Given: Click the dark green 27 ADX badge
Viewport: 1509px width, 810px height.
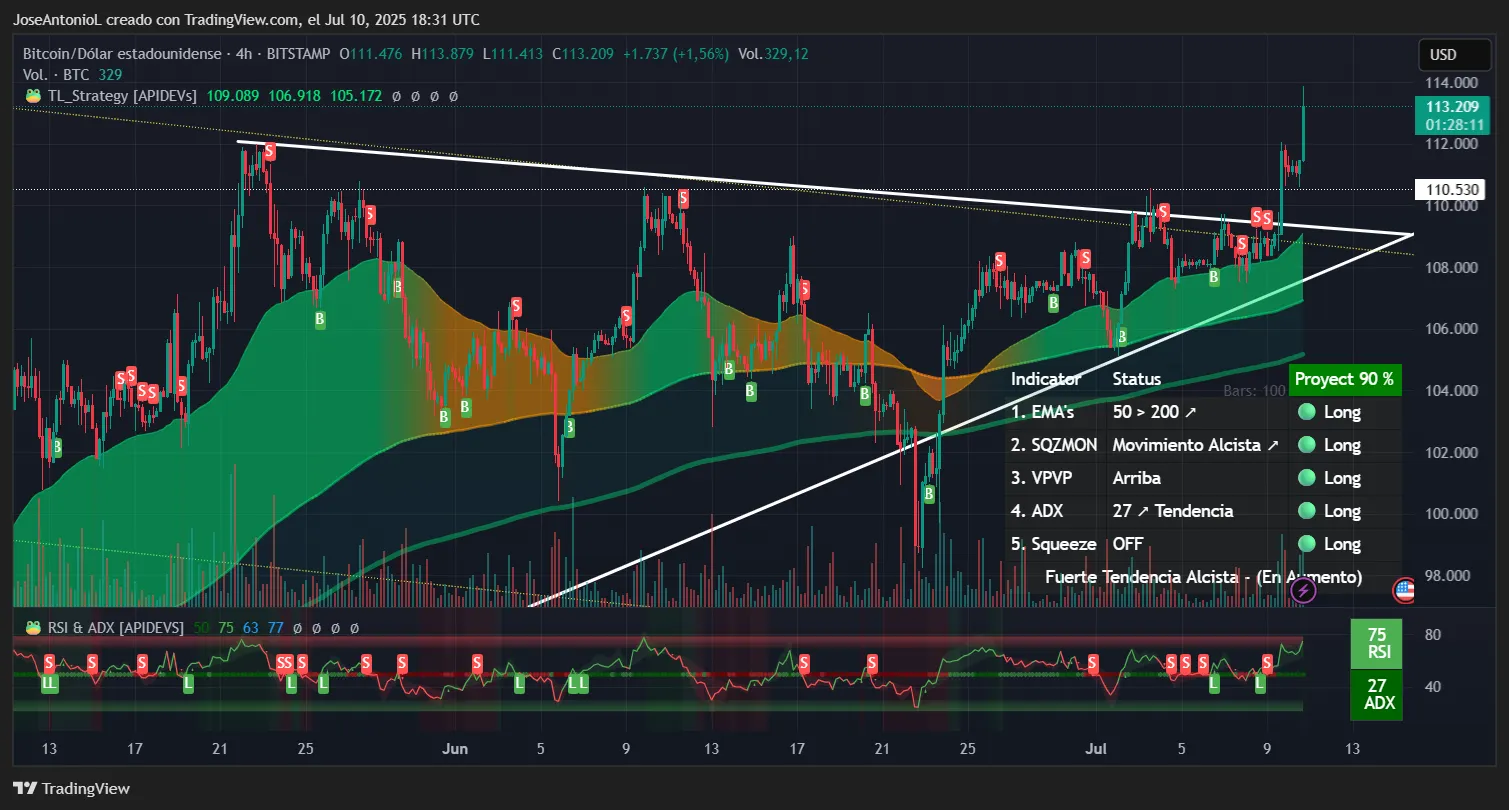Looking at the screenshot, I should (1377, 694).
